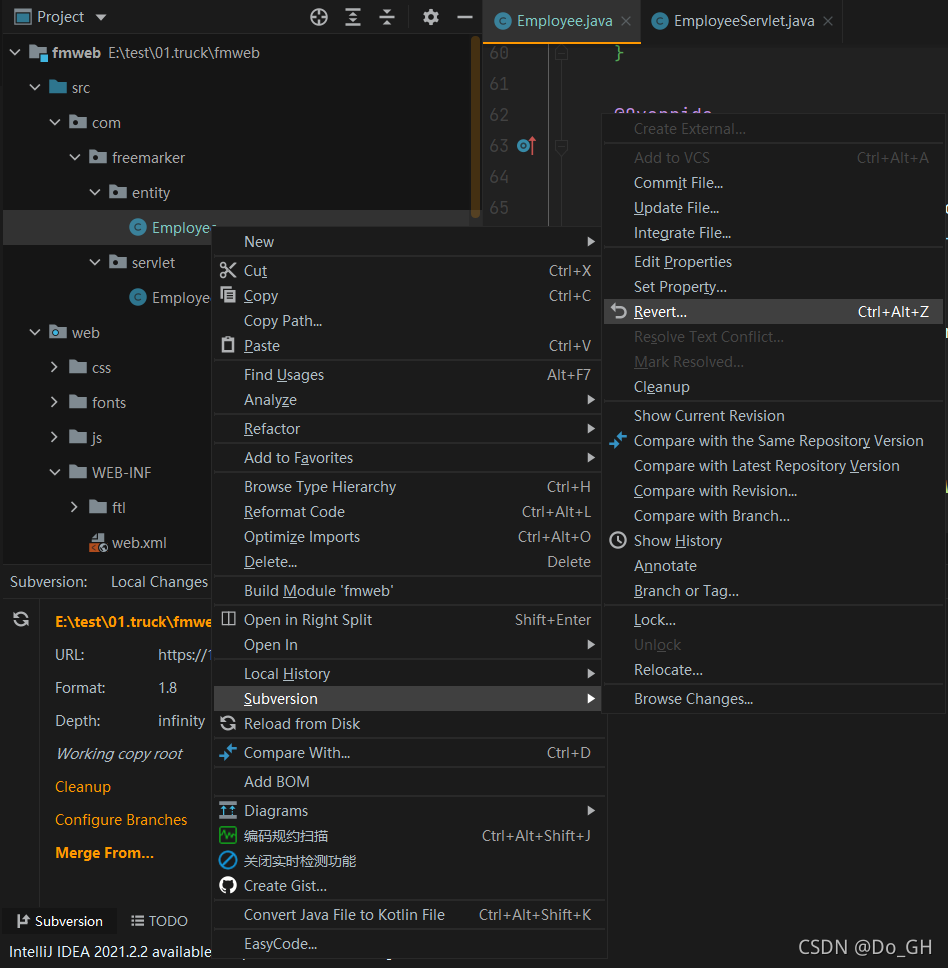Run 编码规约扫描 code scan entry
This screenshot has height=968, width=948.
pos(407,836)
